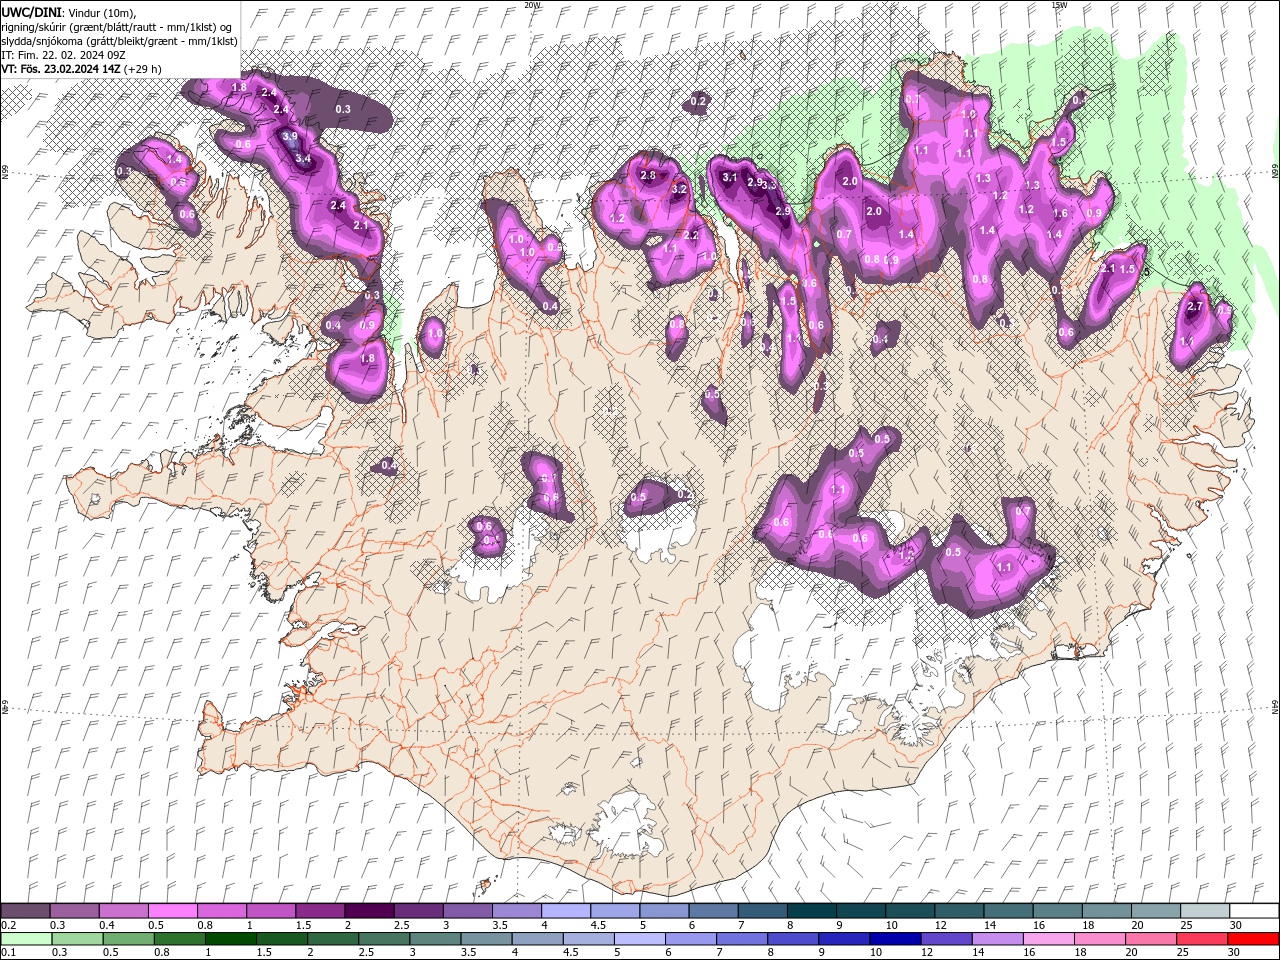Click the 3.9 snowfall value on the map
1280x960 pixels.
[290, 136]
